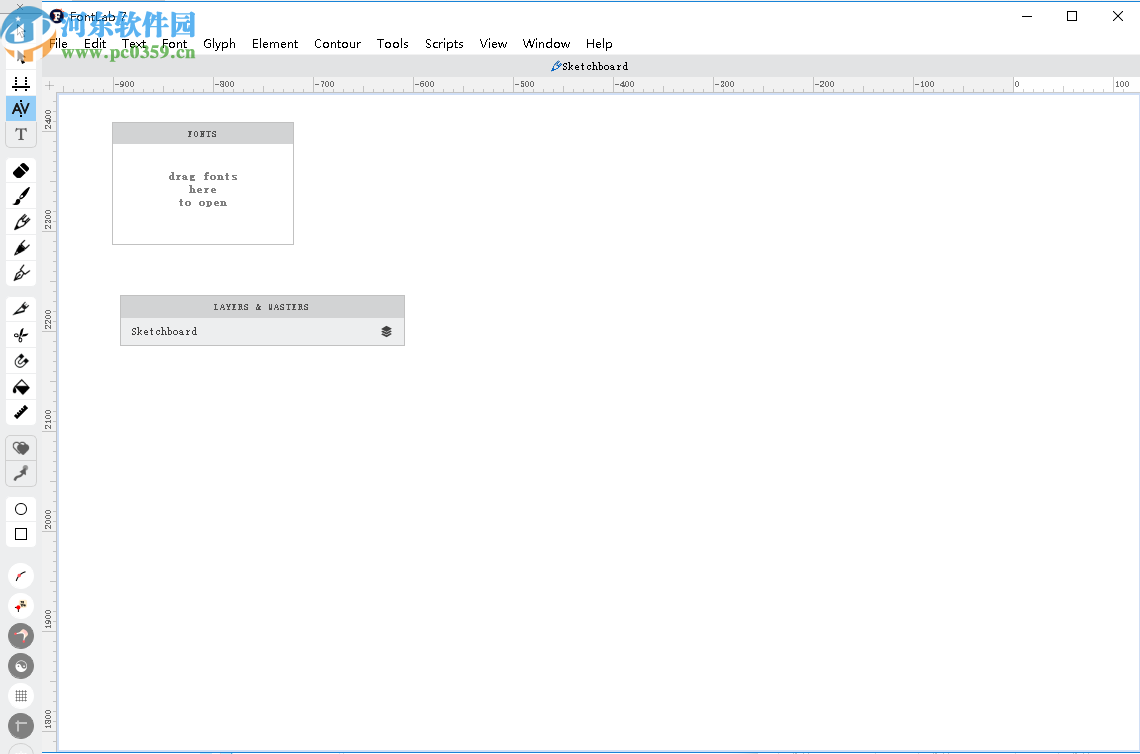Select the hearts Glue tool
This screenshot has width=1140, height=754.
click(x=21, y=448)
